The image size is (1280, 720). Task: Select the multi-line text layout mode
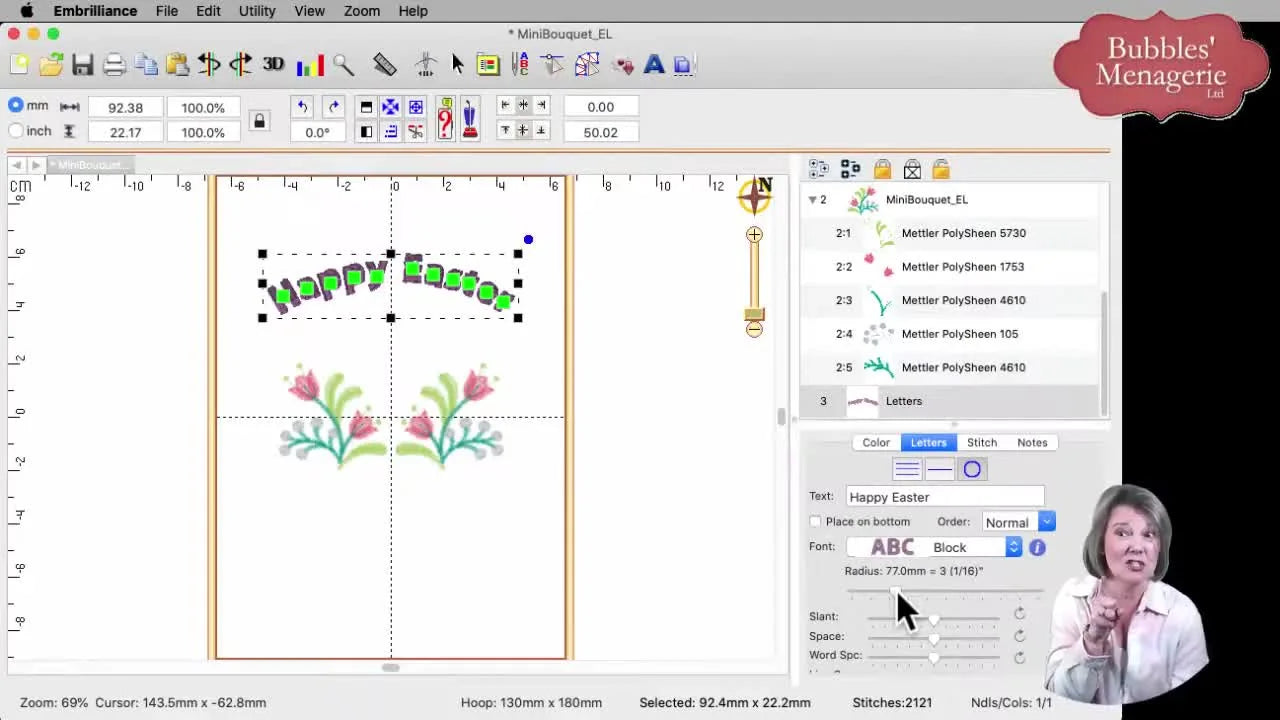(x=907, y=469)
